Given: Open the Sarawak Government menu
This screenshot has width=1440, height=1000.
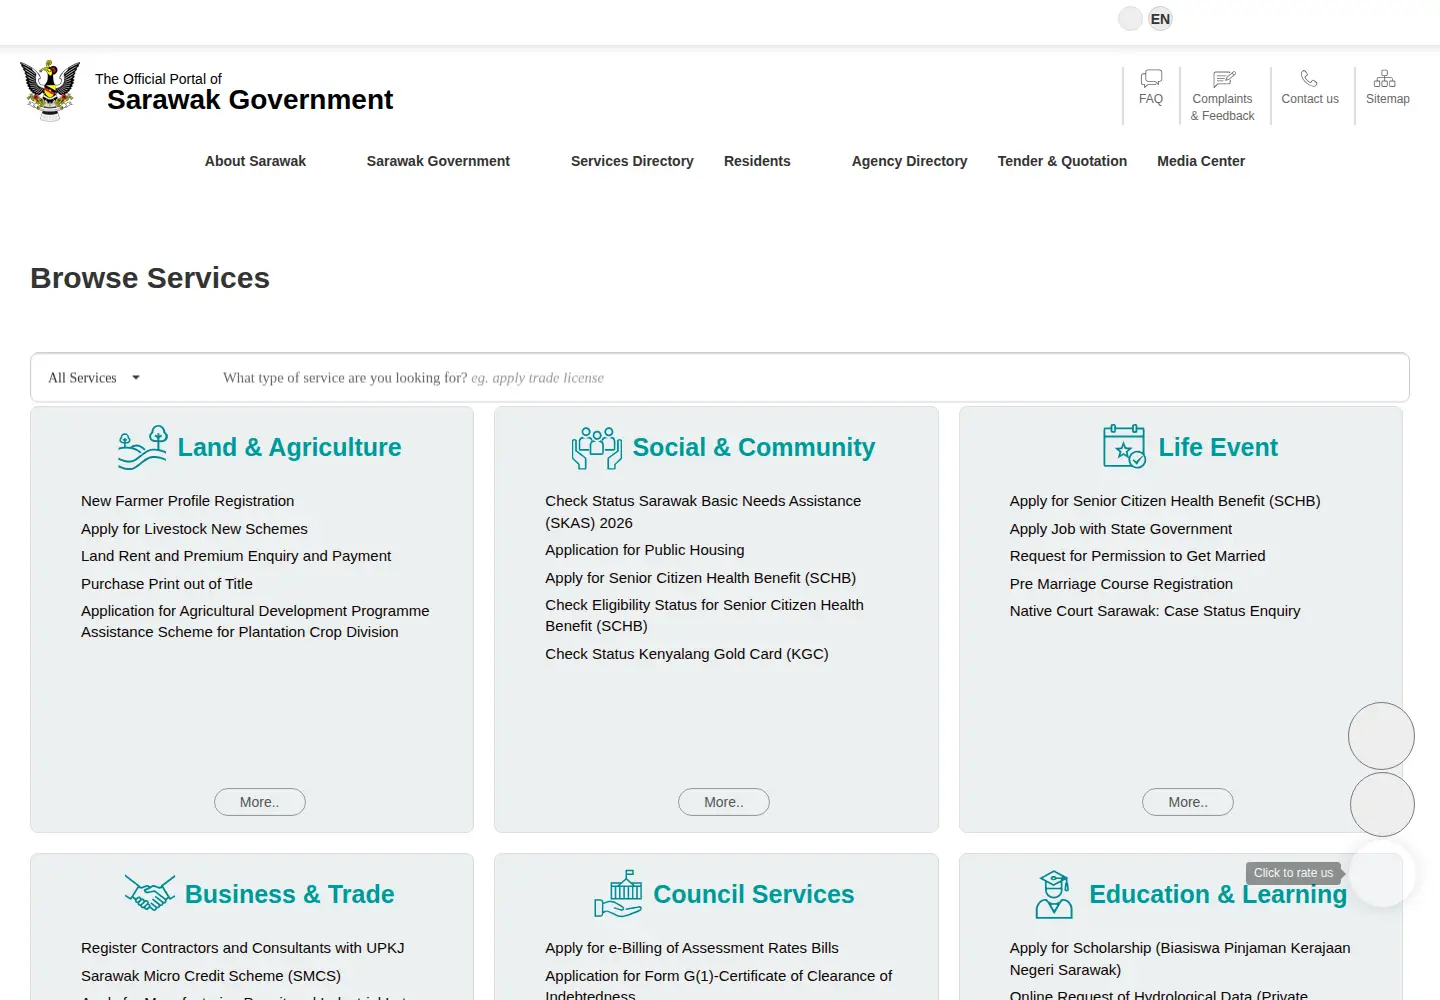Looking at the screenshot, I should tap(438, 161).
